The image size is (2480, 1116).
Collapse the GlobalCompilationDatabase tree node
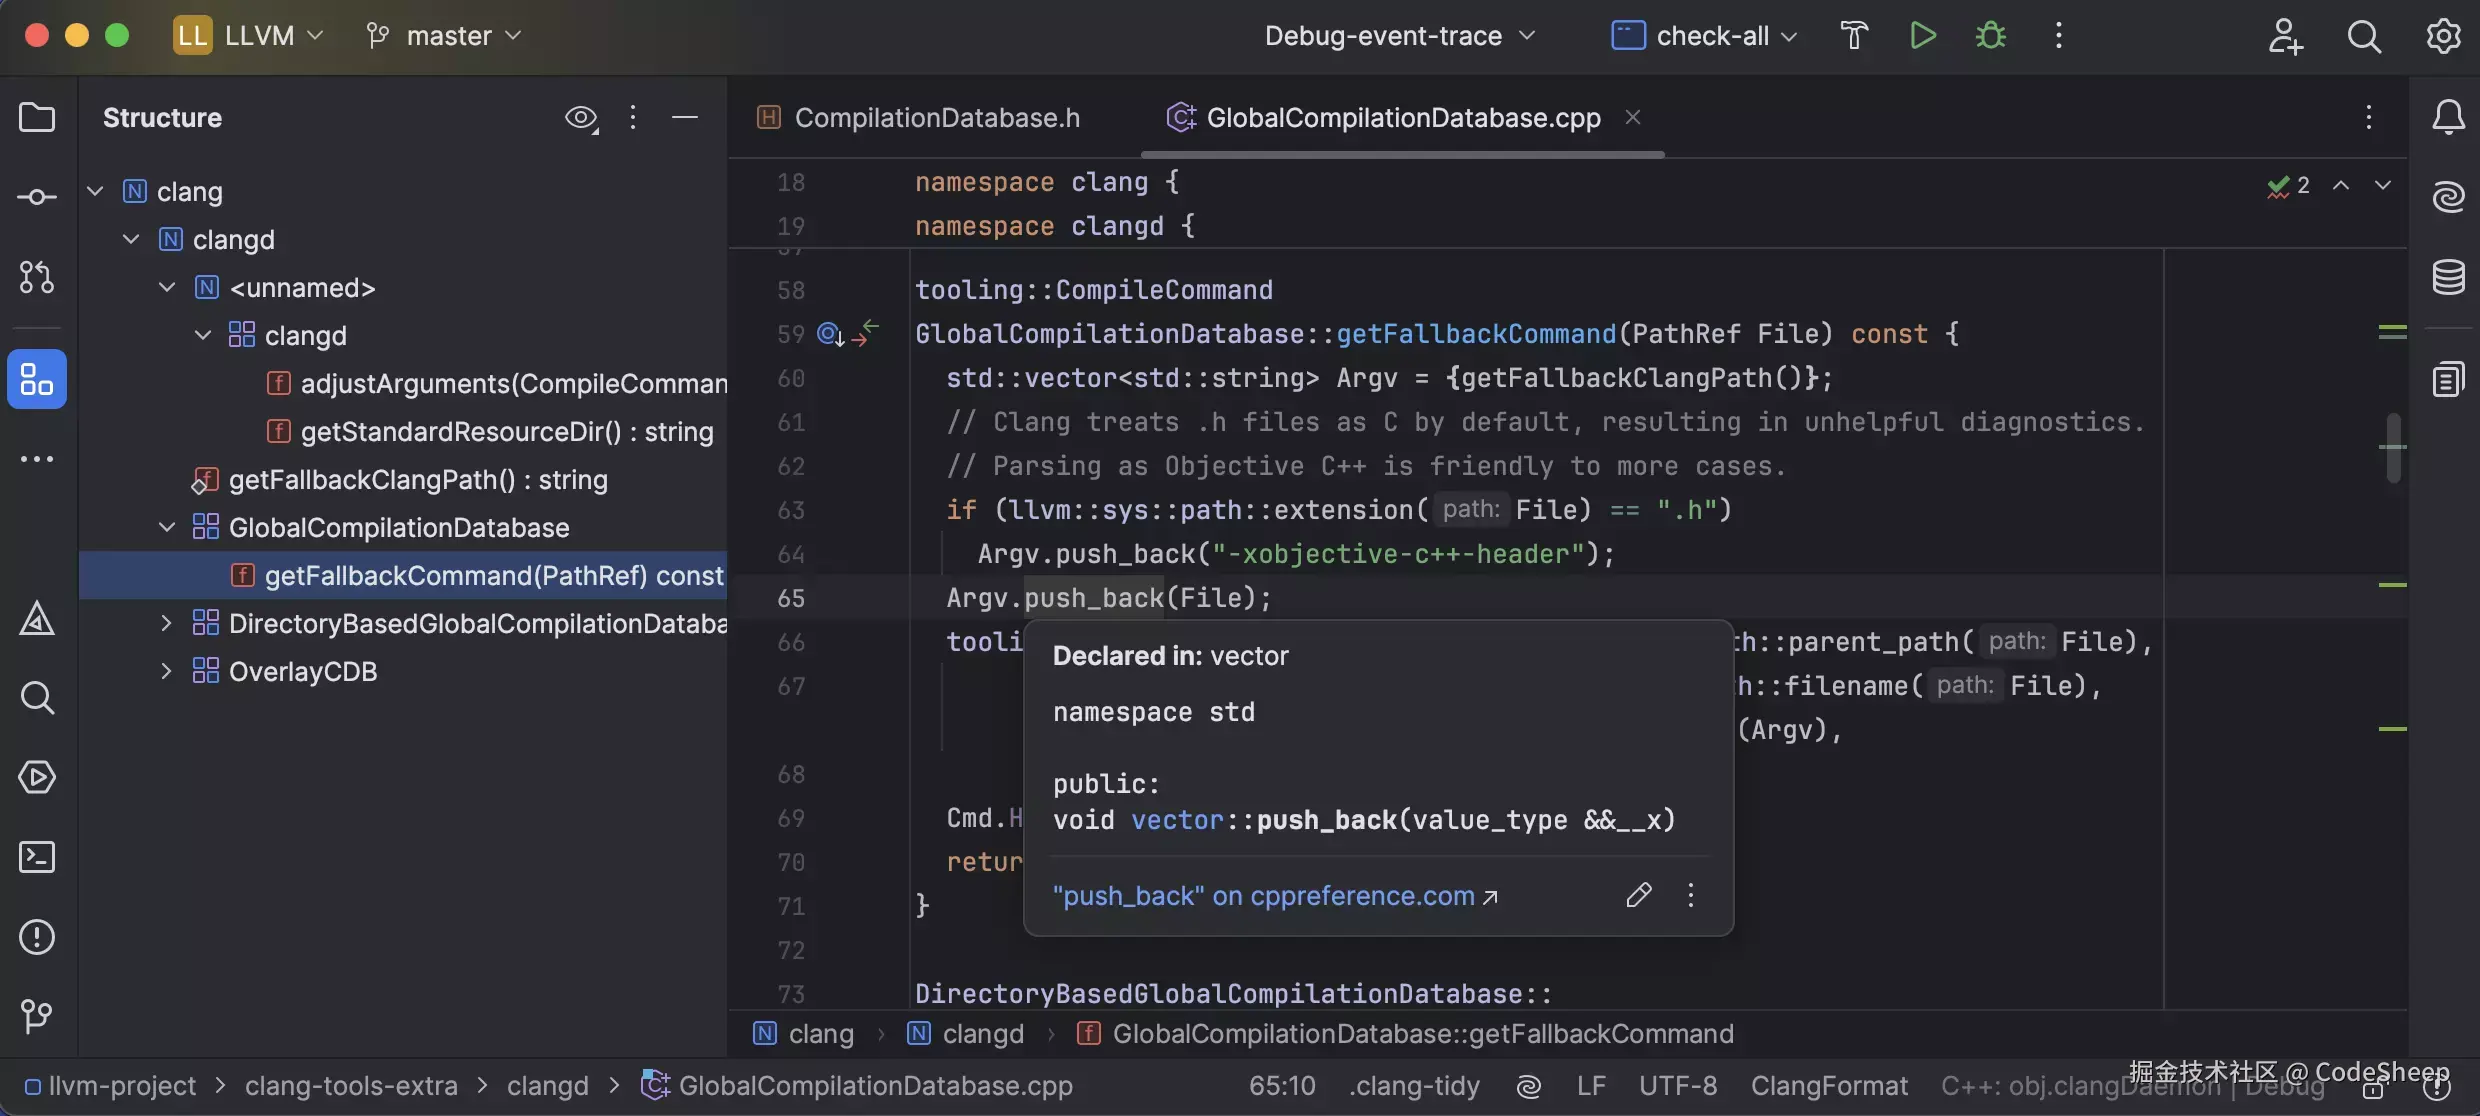click(x=167, y=527)
